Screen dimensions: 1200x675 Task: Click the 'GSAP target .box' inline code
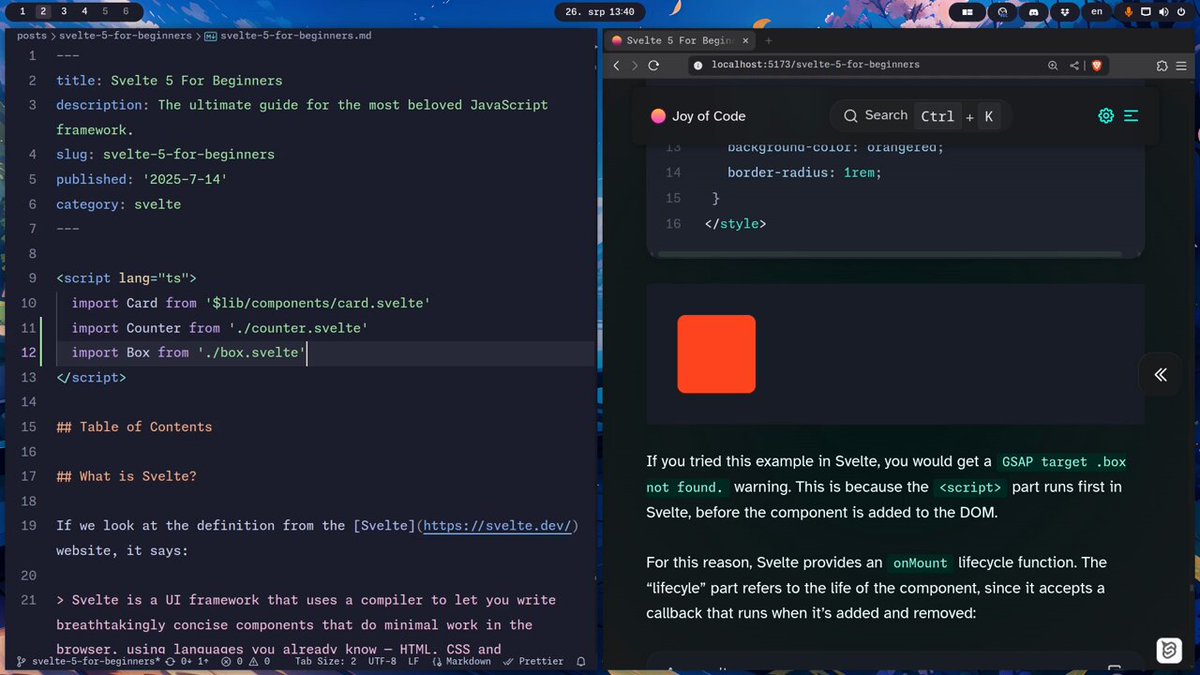click(1064, 462)
